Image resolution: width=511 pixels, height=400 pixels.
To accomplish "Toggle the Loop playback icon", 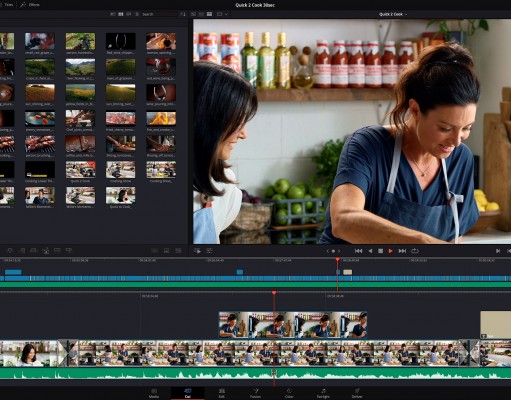I will click(x=415, y=251).
